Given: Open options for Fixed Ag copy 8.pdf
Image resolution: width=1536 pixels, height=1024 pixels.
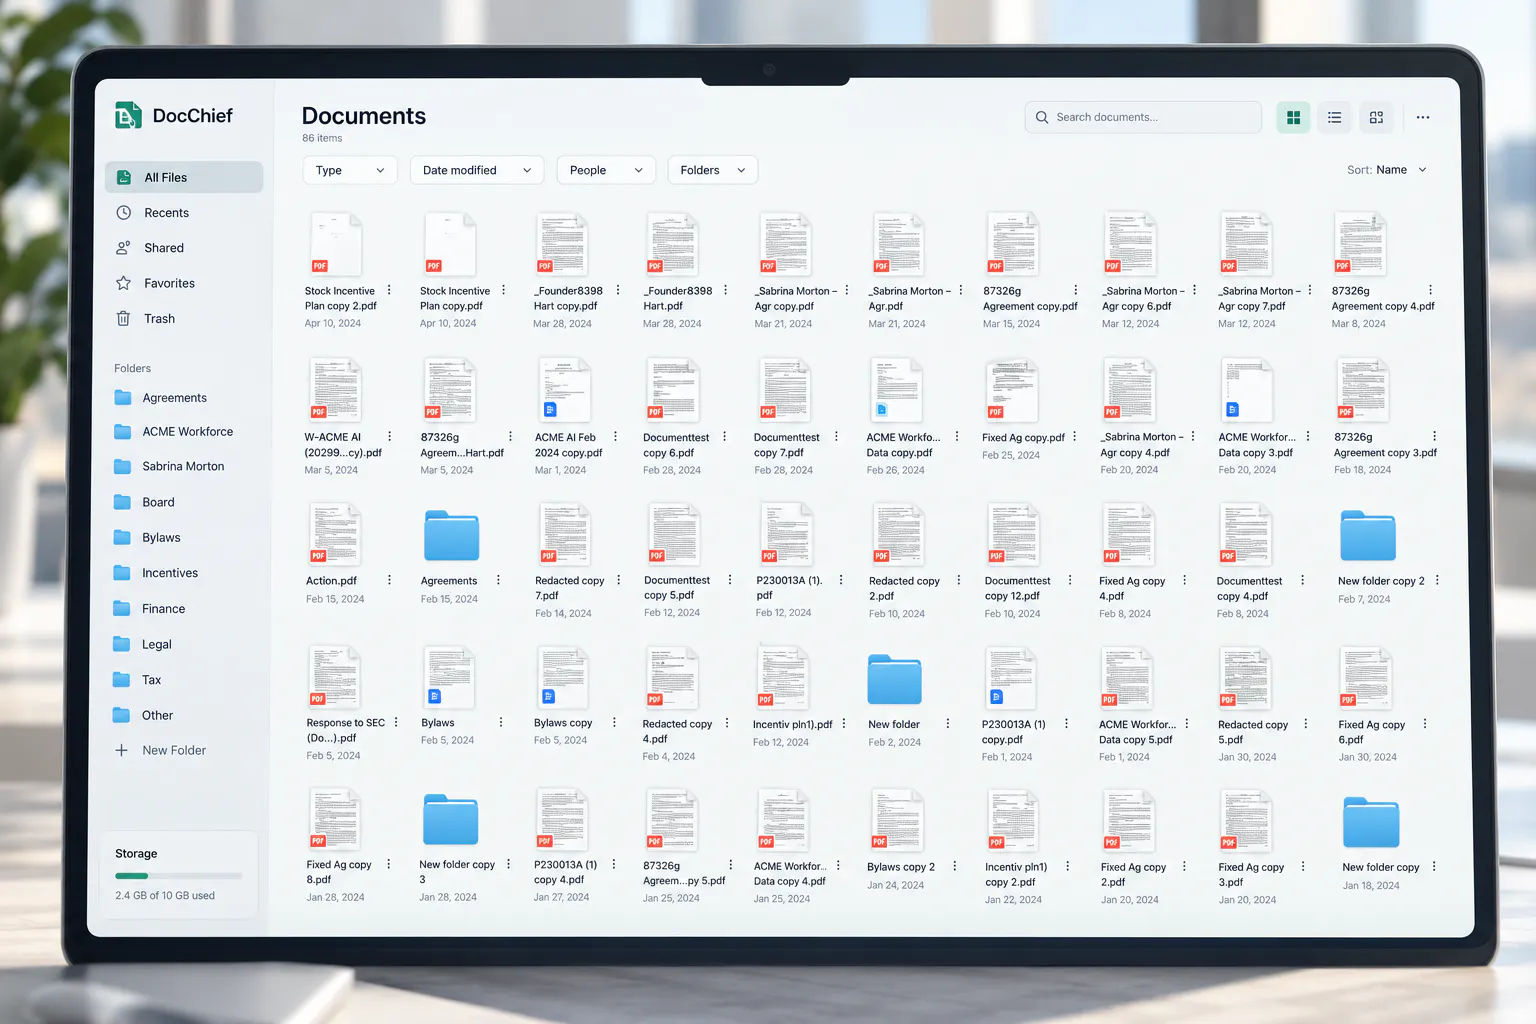Looking at the screenshot, I should pyautogui.click(x=389, y=864).
